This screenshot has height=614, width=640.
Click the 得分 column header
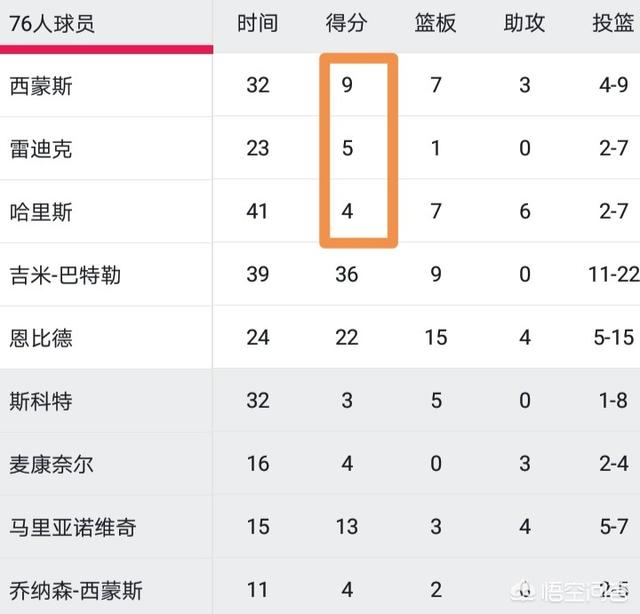[347, 23]
